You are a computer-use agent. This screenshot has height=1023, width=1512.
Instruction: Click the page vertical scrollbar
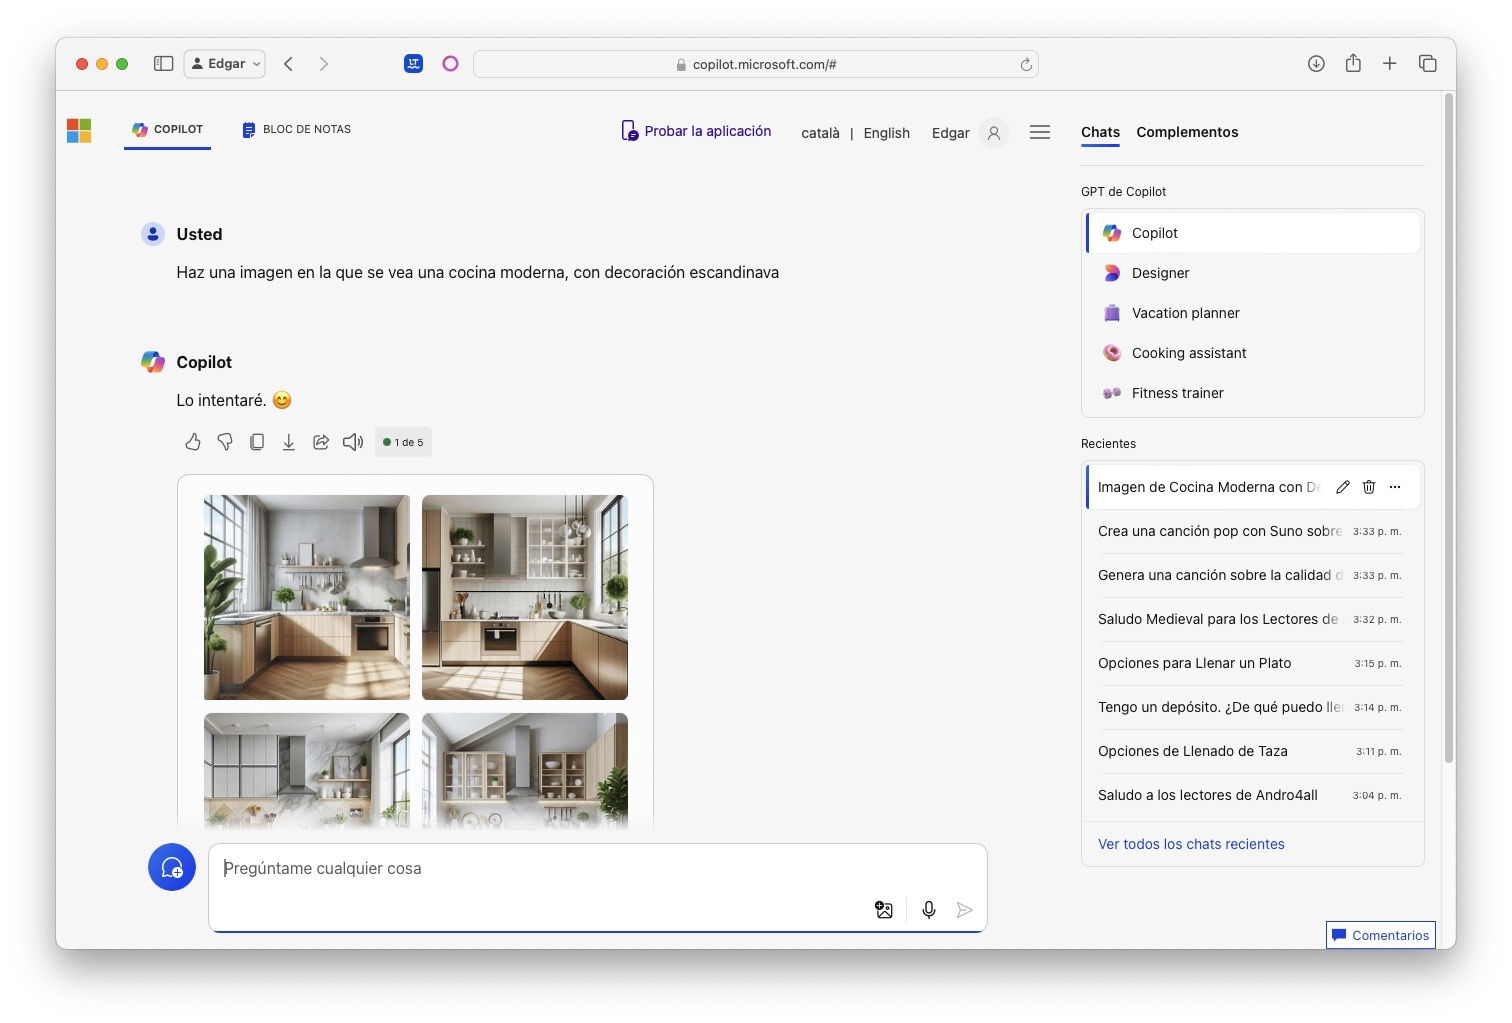pyautogui.click(x=1448, y=430)
